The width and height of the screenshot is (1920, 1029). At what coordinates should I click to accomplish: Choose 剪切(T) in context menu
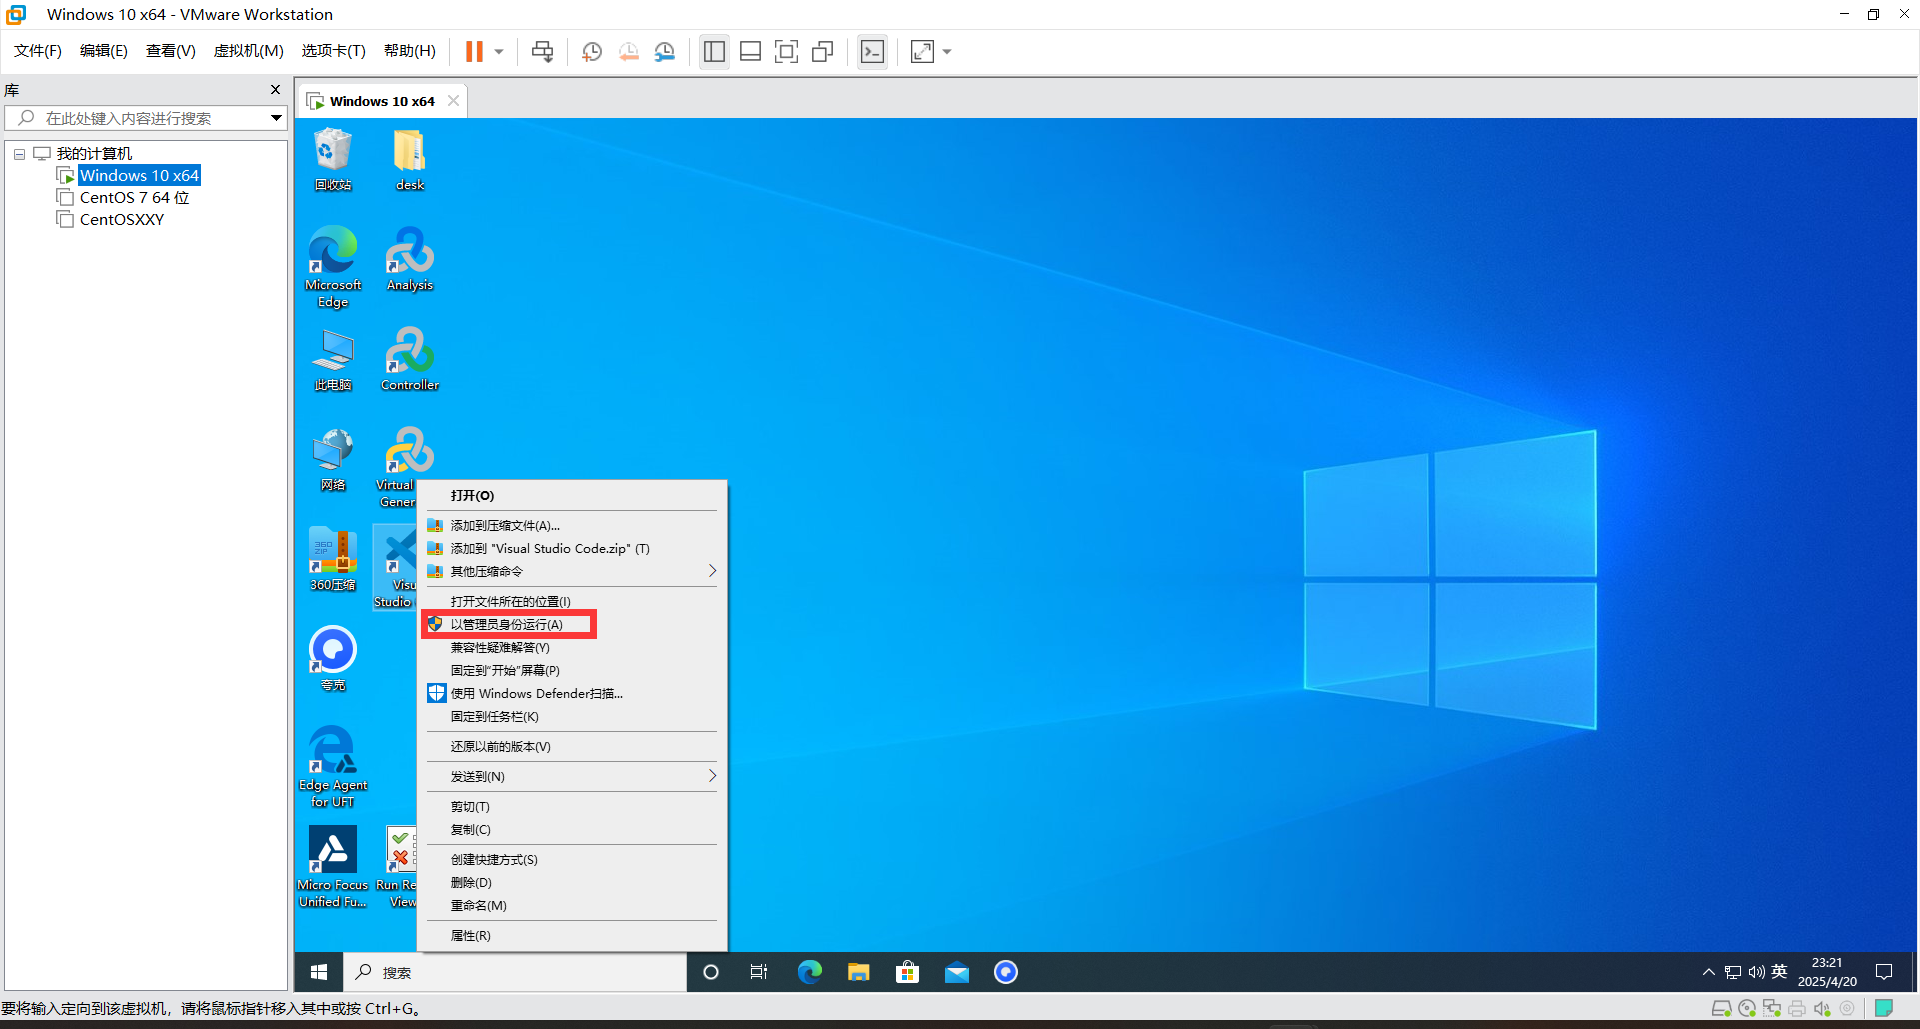click(572, 807)
